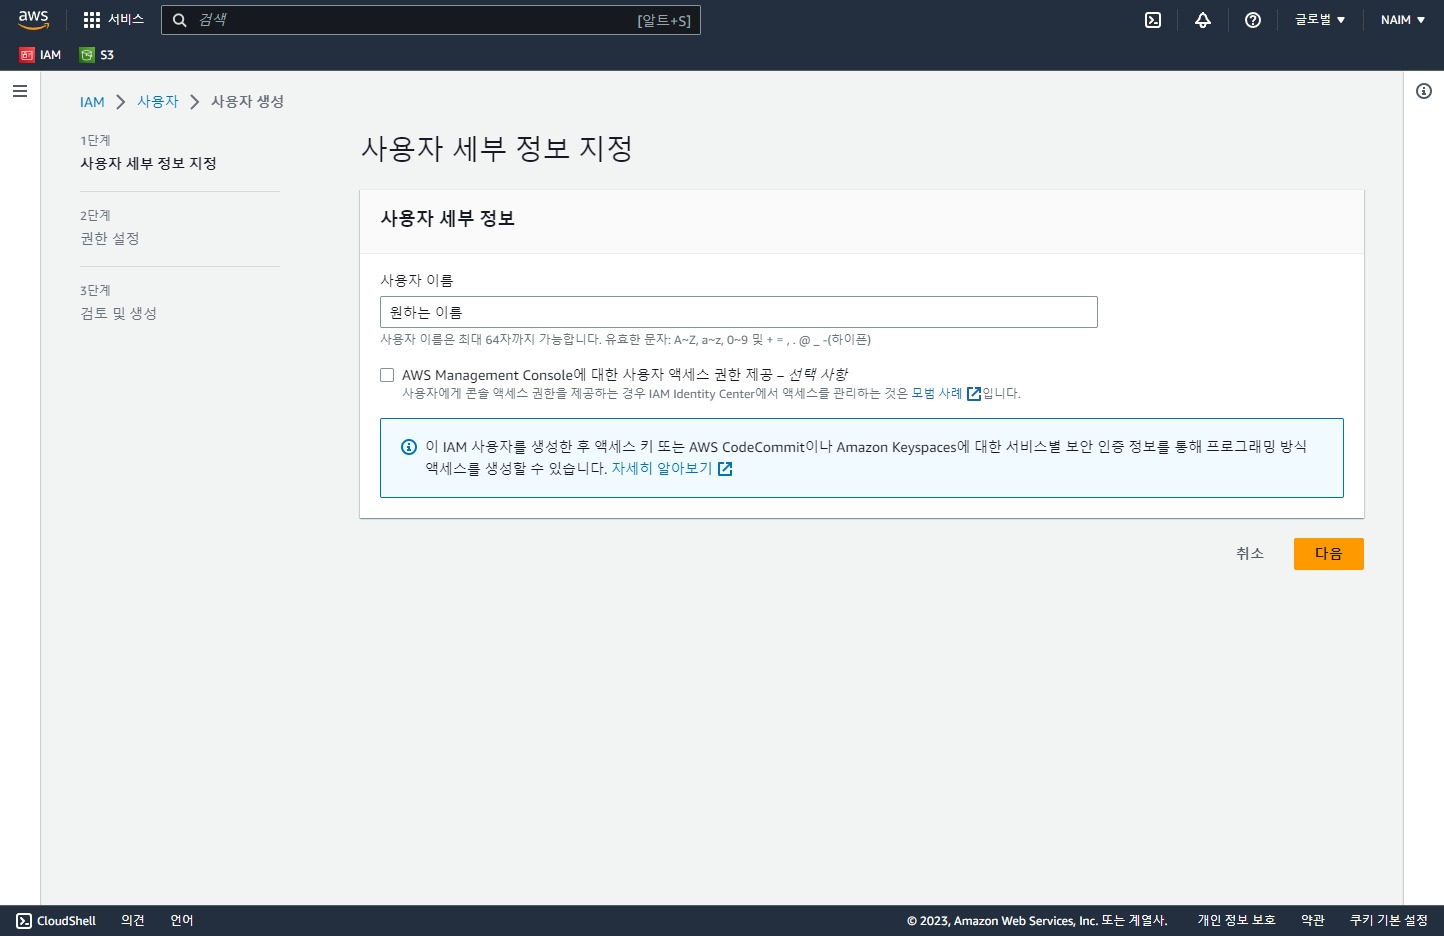Image resolution: width=1444 pixels, height=936 pixels.
Task: Open the info panel icon at right
Action: tap(1424, 91)
